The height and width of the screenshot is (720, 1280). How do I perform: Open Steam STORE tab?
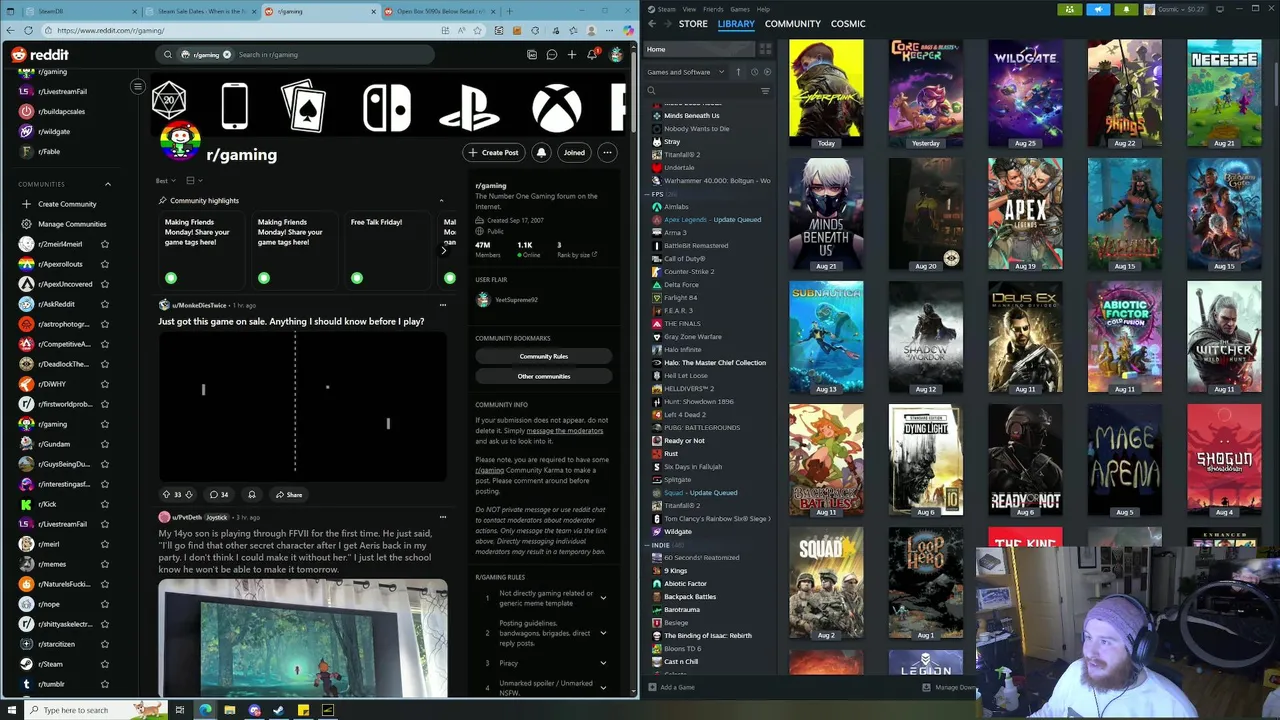click(693, 23)
